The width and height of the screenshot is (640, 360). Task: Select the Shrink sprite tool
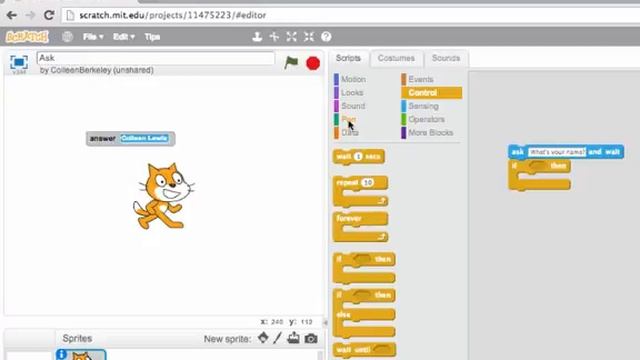point(309,37)
